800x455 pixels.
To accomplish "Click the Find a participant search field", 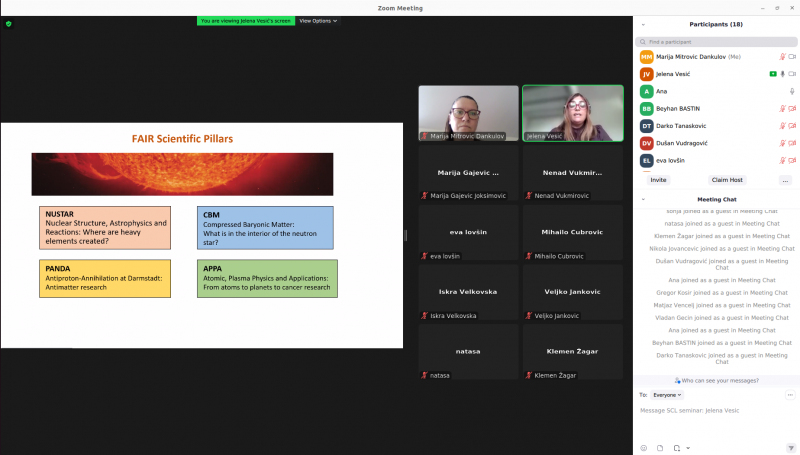I will tap(716, 42).
